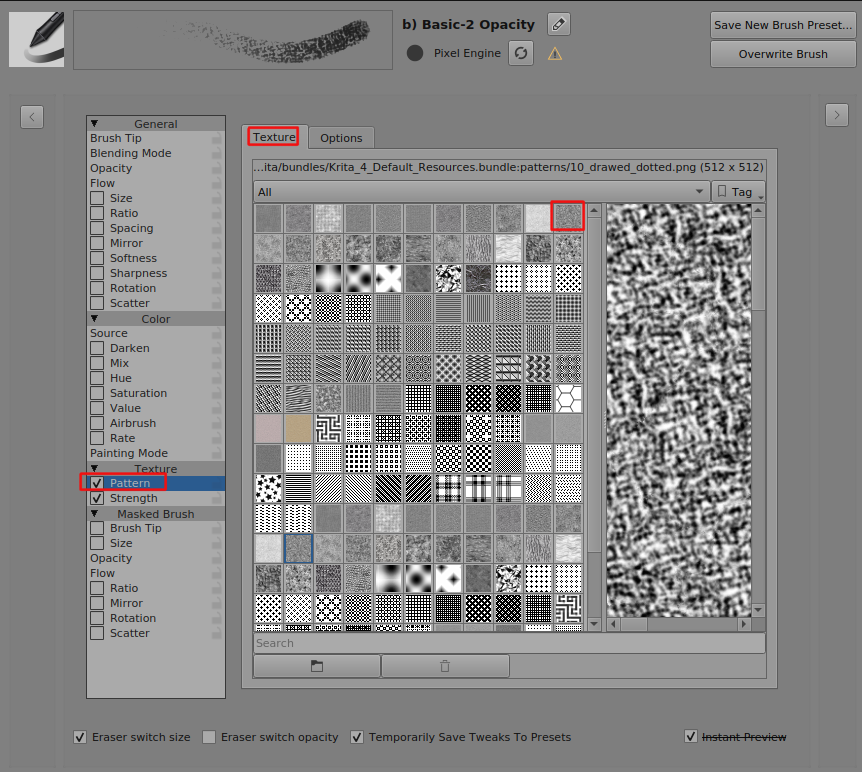
Task: Enable the Scatter checkbox under General
Action: 97,303
